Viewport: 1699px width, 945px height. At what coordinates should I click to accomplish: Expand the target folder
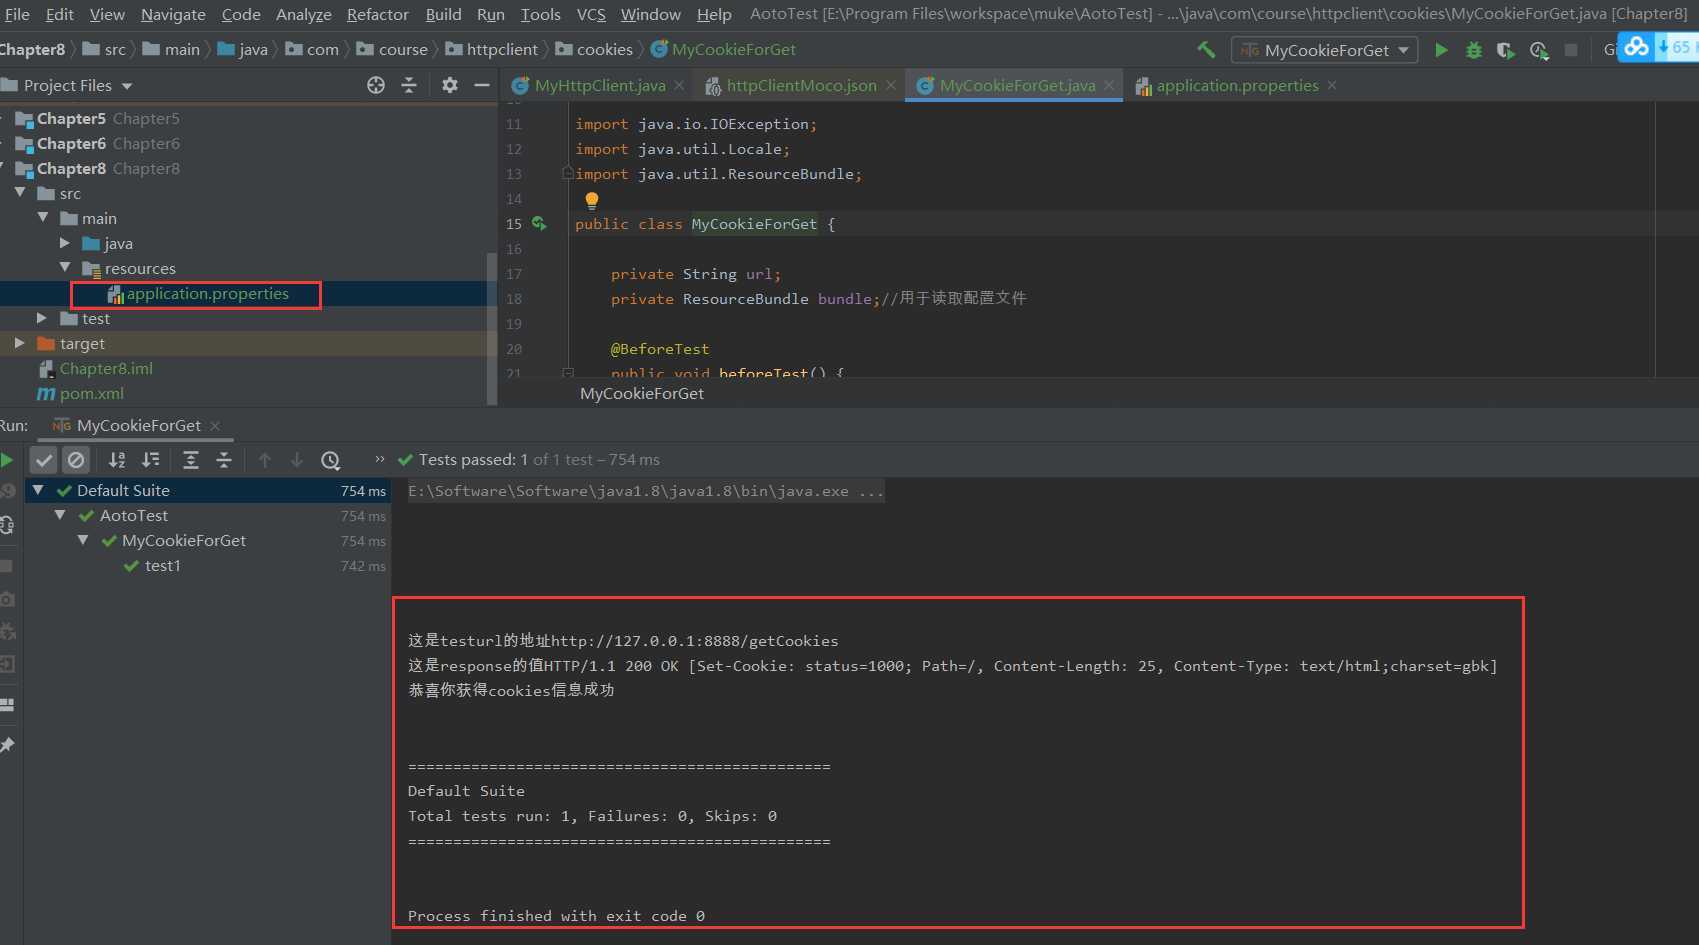point(19,343)
